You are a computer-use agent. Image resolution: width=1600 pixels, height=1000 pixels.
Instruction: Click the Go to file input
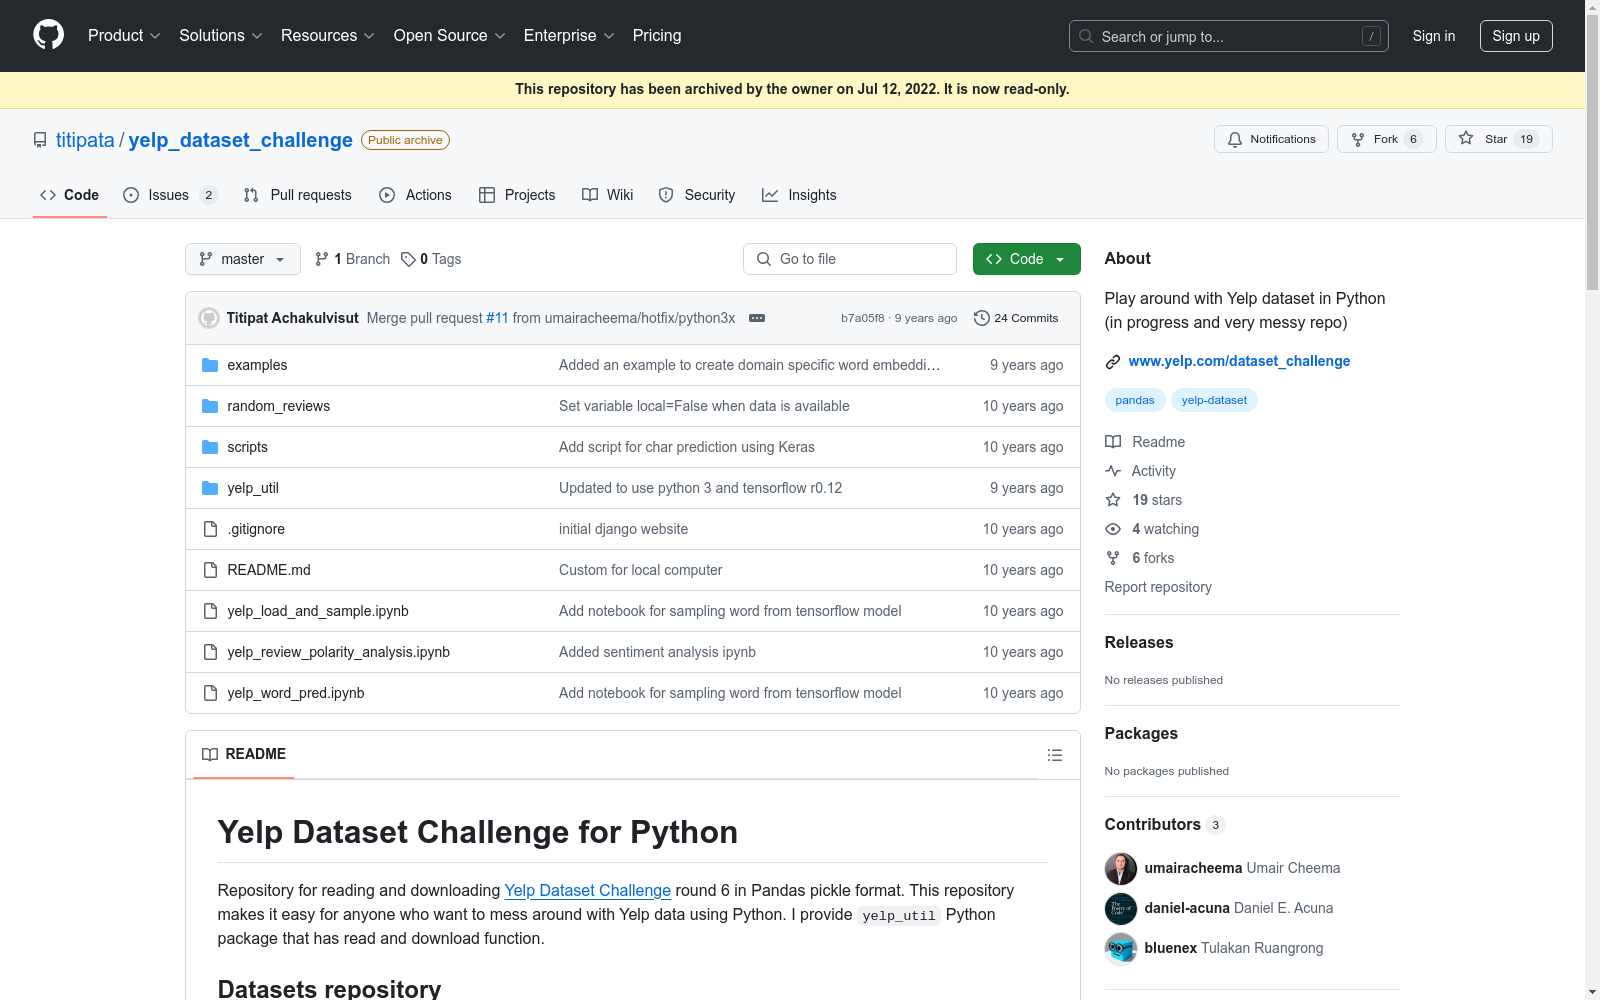(x=850, y=259)
